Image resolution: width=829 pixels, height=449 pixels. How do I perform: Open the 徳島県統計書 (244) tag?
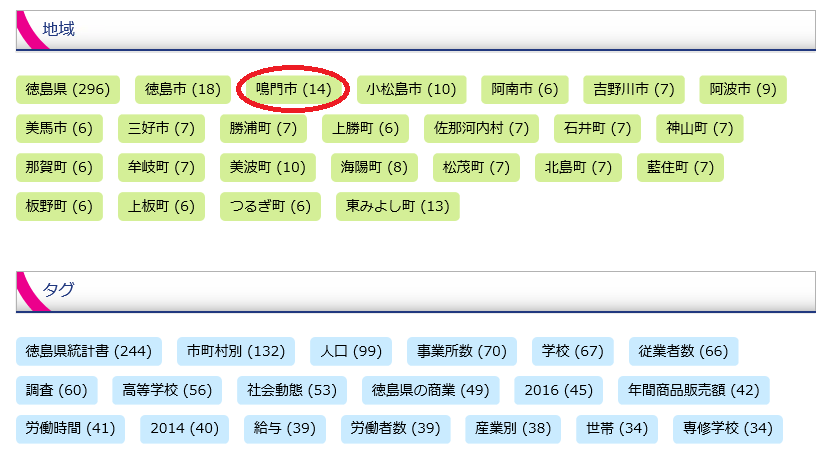point(89,351)
